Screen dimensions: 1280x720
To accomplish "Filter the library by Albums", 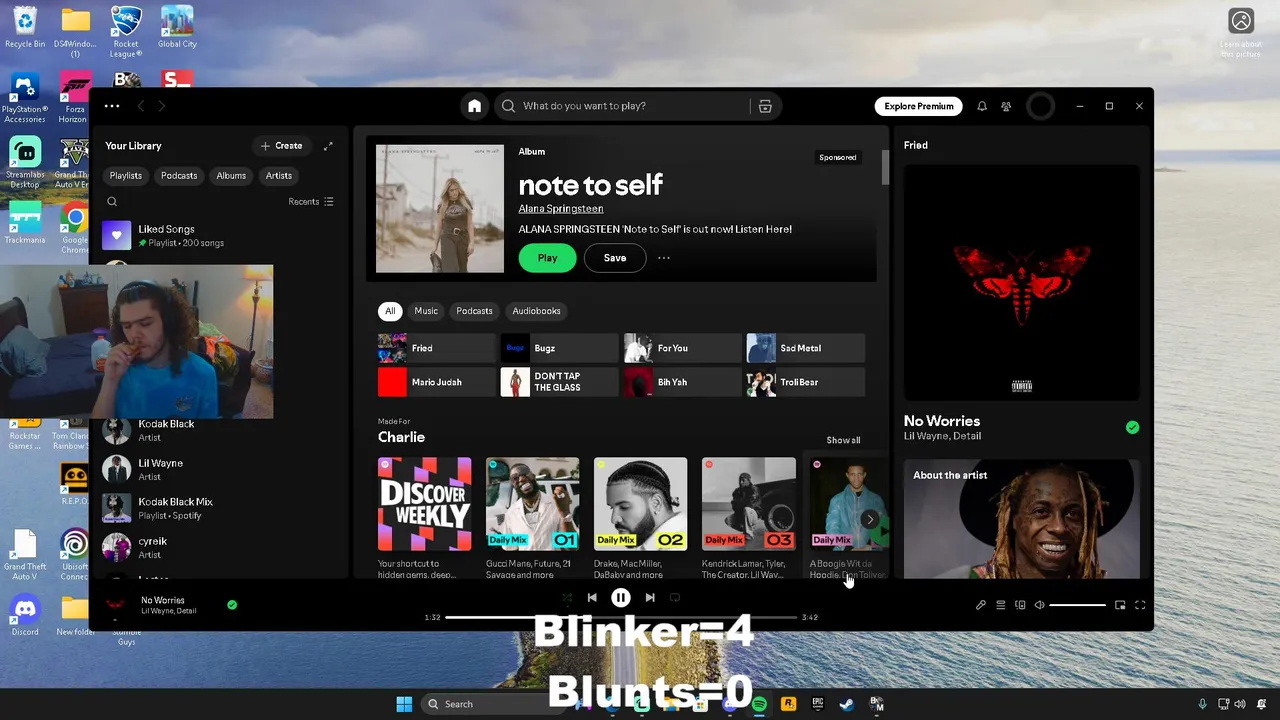I will 231,176.
